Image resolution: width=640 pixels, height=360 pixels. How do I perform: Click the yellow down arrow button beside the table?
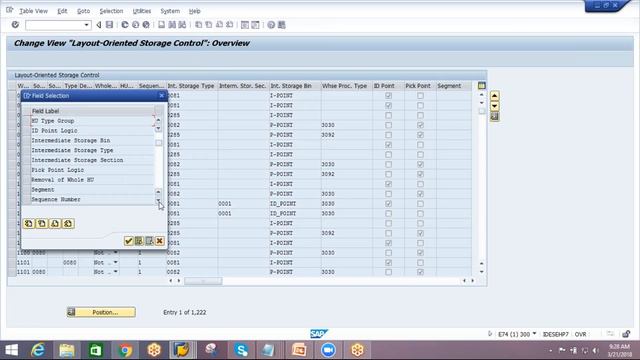[494, 106]
